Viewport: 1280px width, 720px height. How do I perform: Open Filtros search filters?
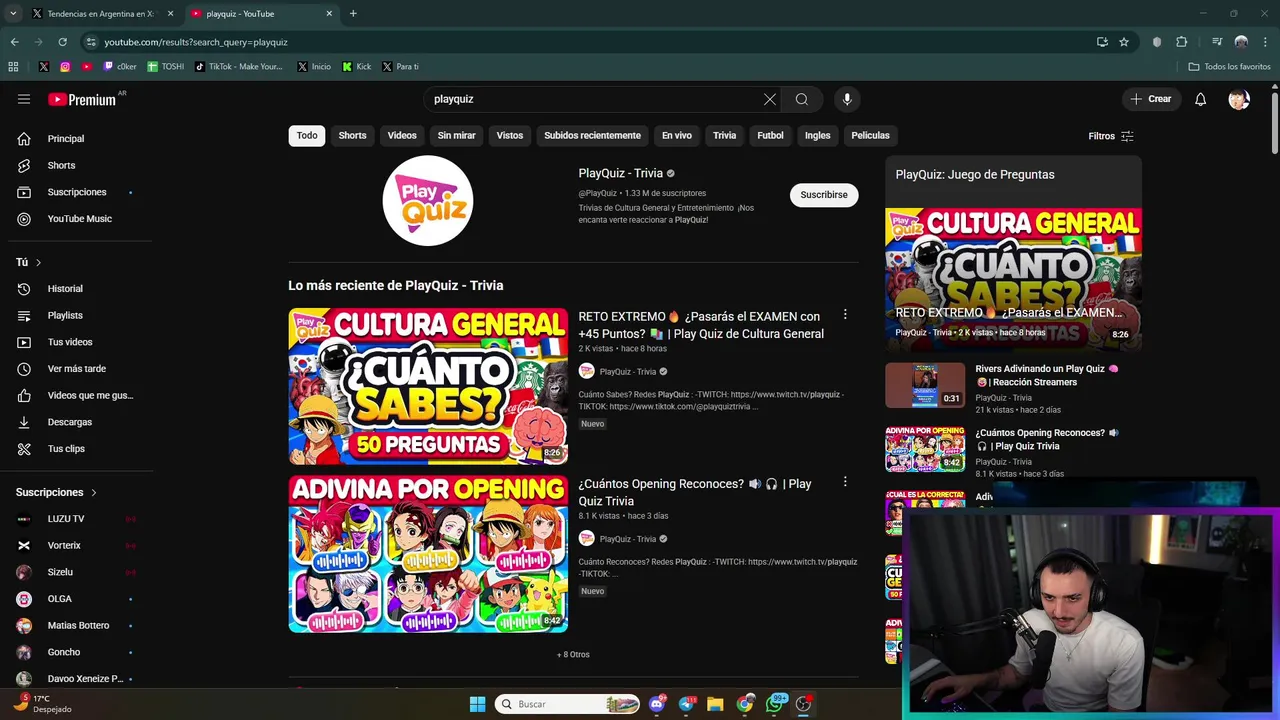point(1111,136)
